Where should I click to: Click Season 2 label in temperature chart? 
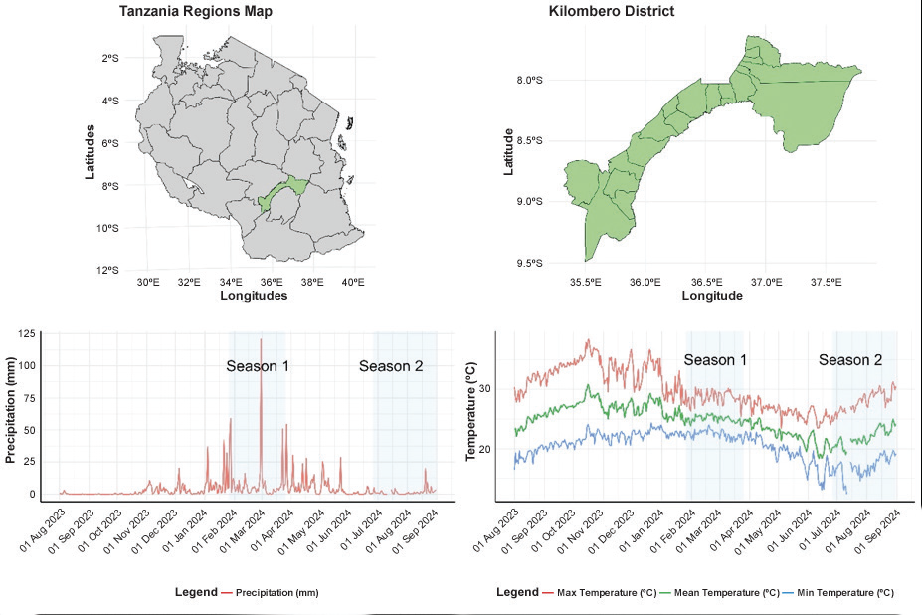[x=850, y=359]
